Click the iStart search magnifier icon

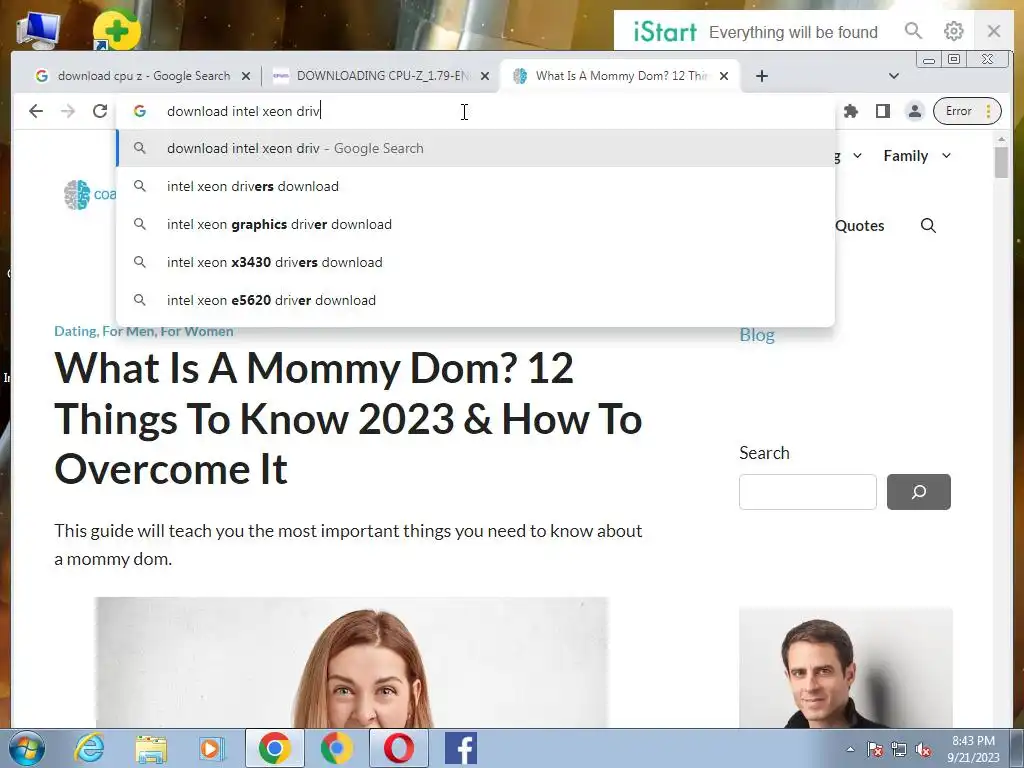click(x=913, y=31)
